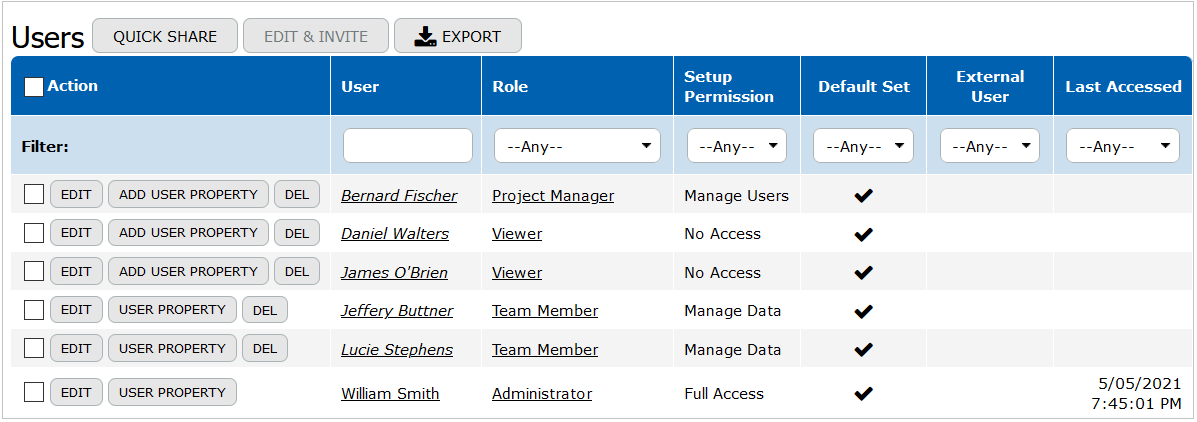Expand the Setup Permission filter dropdown
Screen dimensions: 1197x422
click(736, 146)
